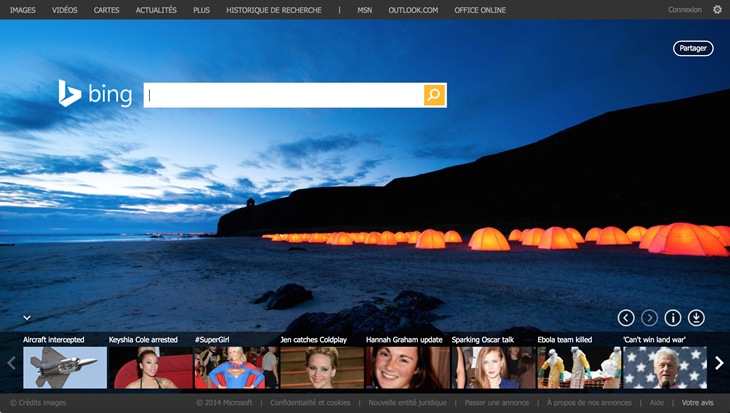Click the Bing logo
The width and height of the screenshot is (730, 413).
click(x=95, y=94)
